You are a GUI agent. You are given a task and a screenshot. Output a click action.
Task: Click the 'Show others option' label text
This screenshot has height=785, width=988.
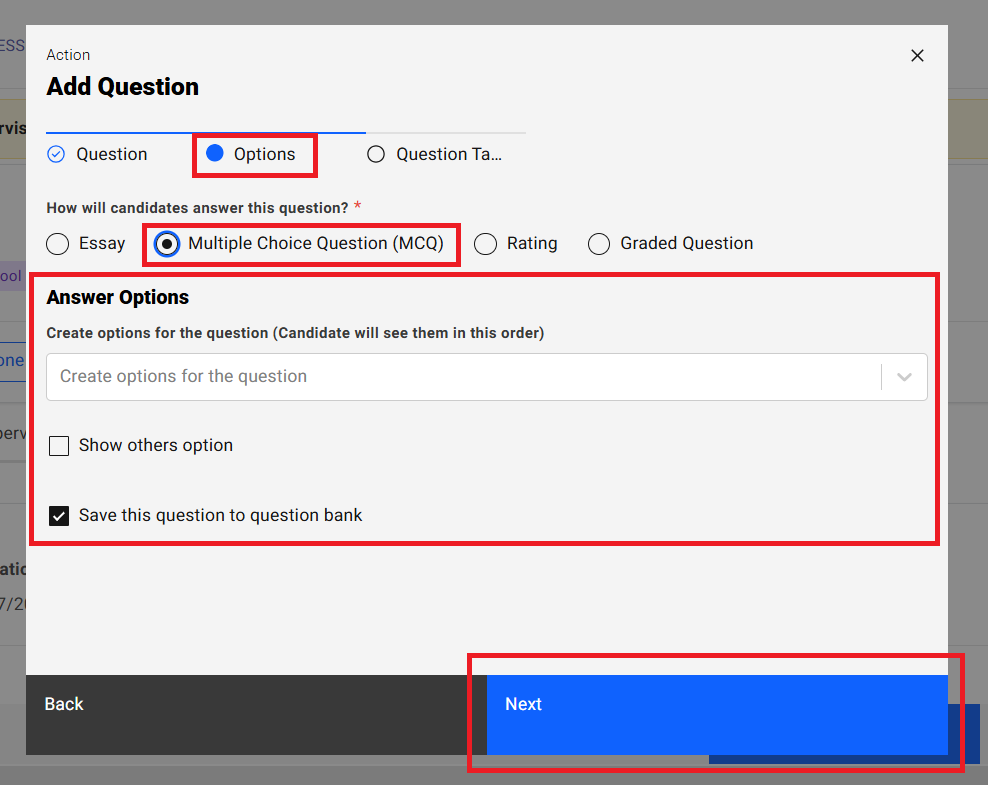tap(156, 446)
